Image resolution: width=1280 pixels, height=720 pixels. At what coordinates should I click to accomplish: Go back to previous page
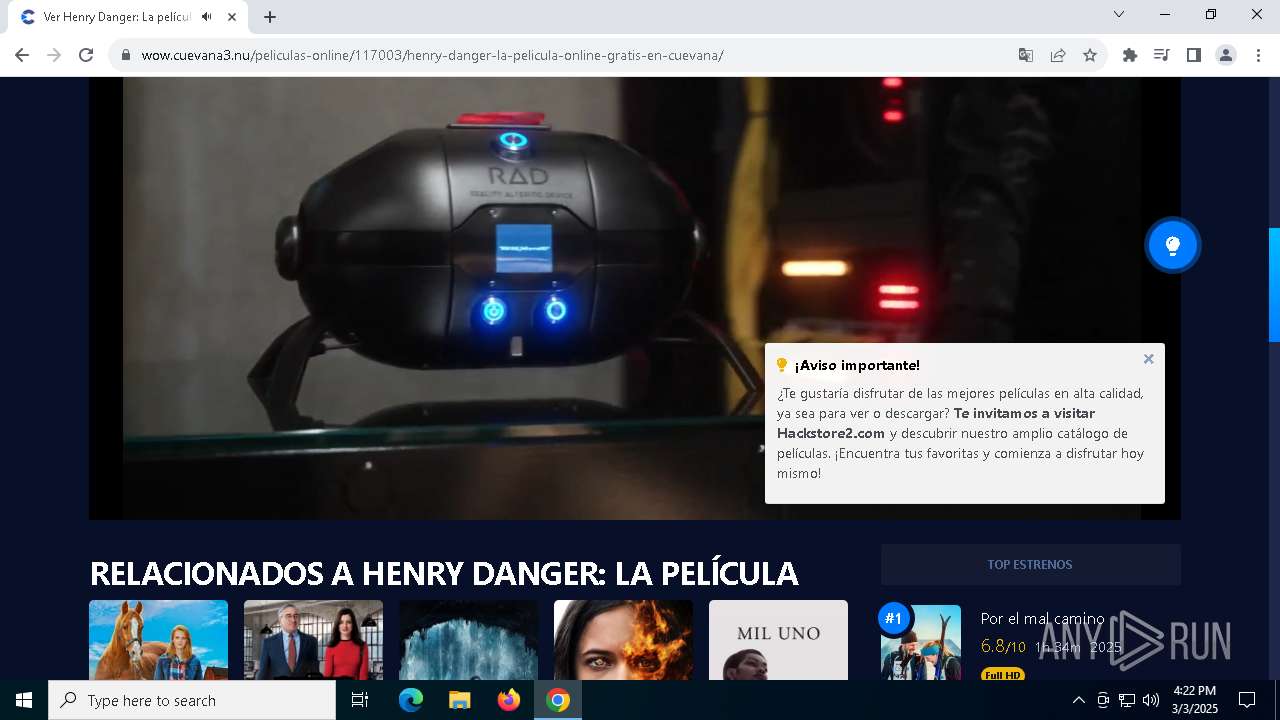(22, 55)
